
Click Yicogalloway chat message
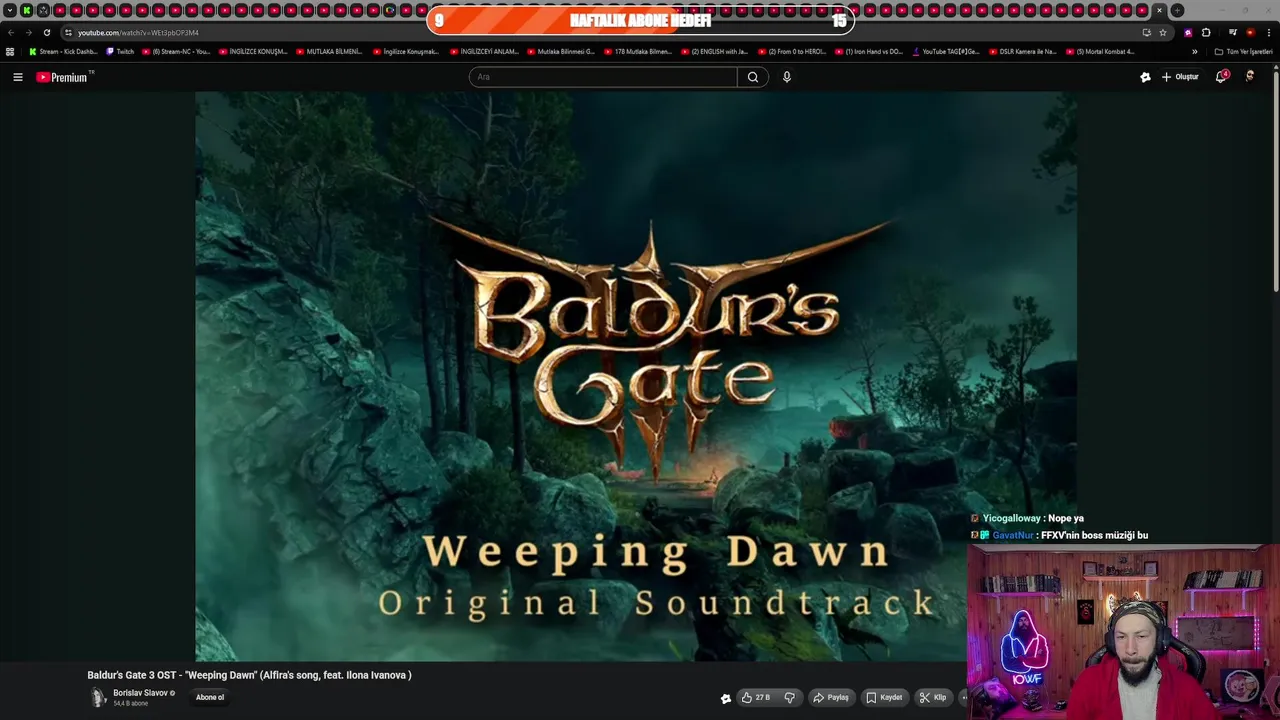(1028, 518)
